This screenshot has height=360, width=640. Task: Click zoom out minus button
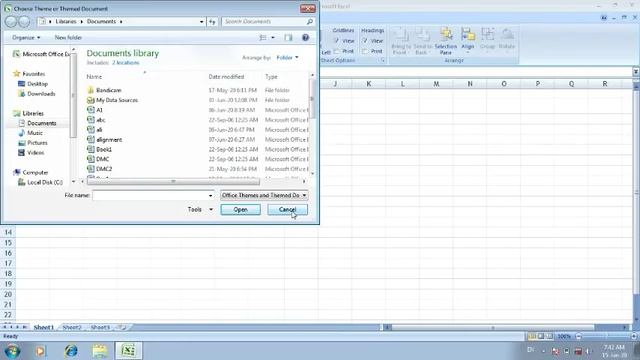pos(578,336)
